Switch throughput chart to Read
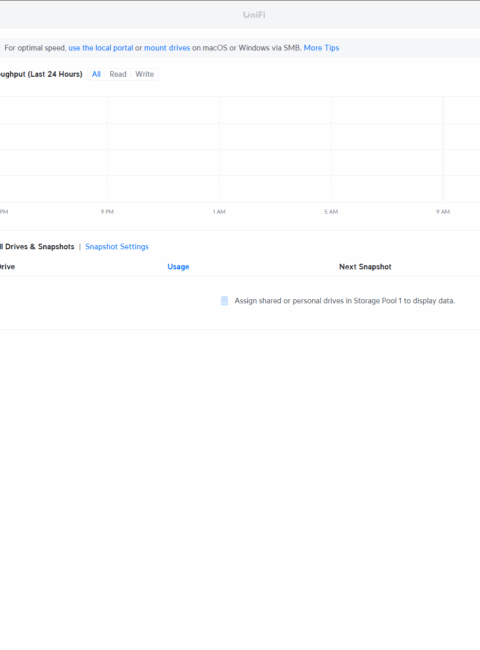Screen dimensions: 480x650 [x=118, y=74]
